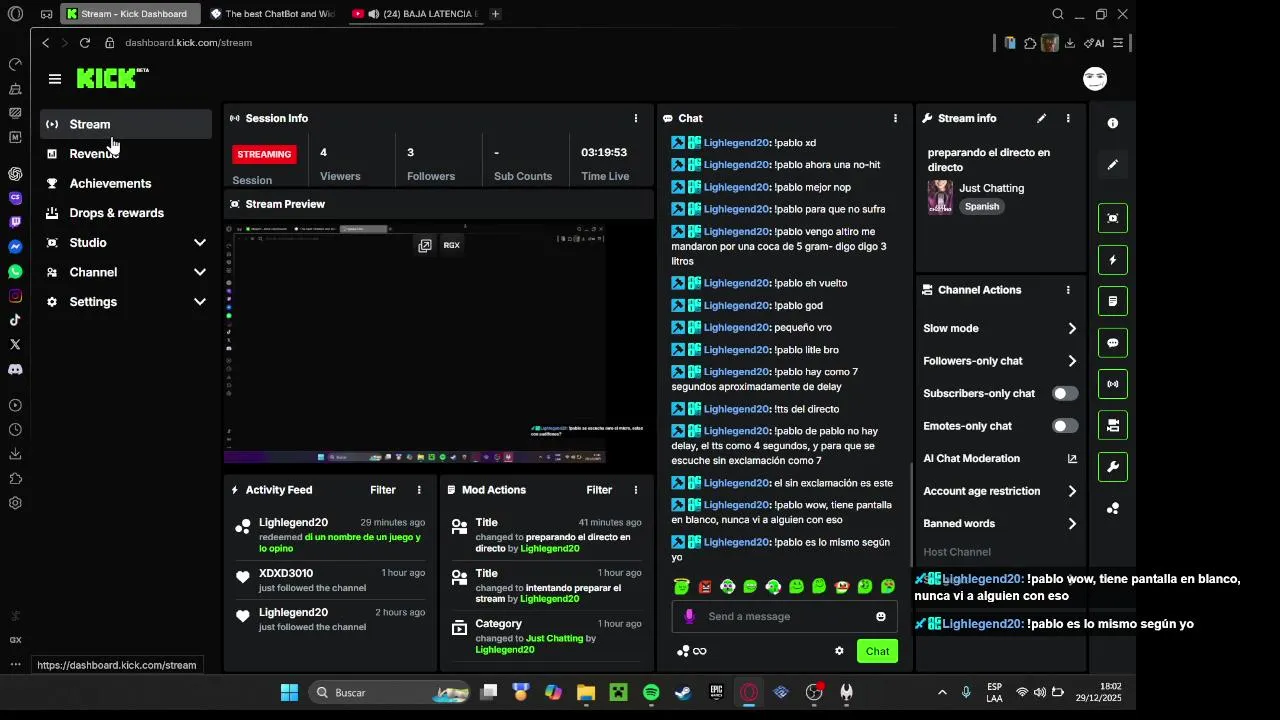1280x720 pixels.
Task: Click the taskbar Buscar search box
Action: click(388, 692)
